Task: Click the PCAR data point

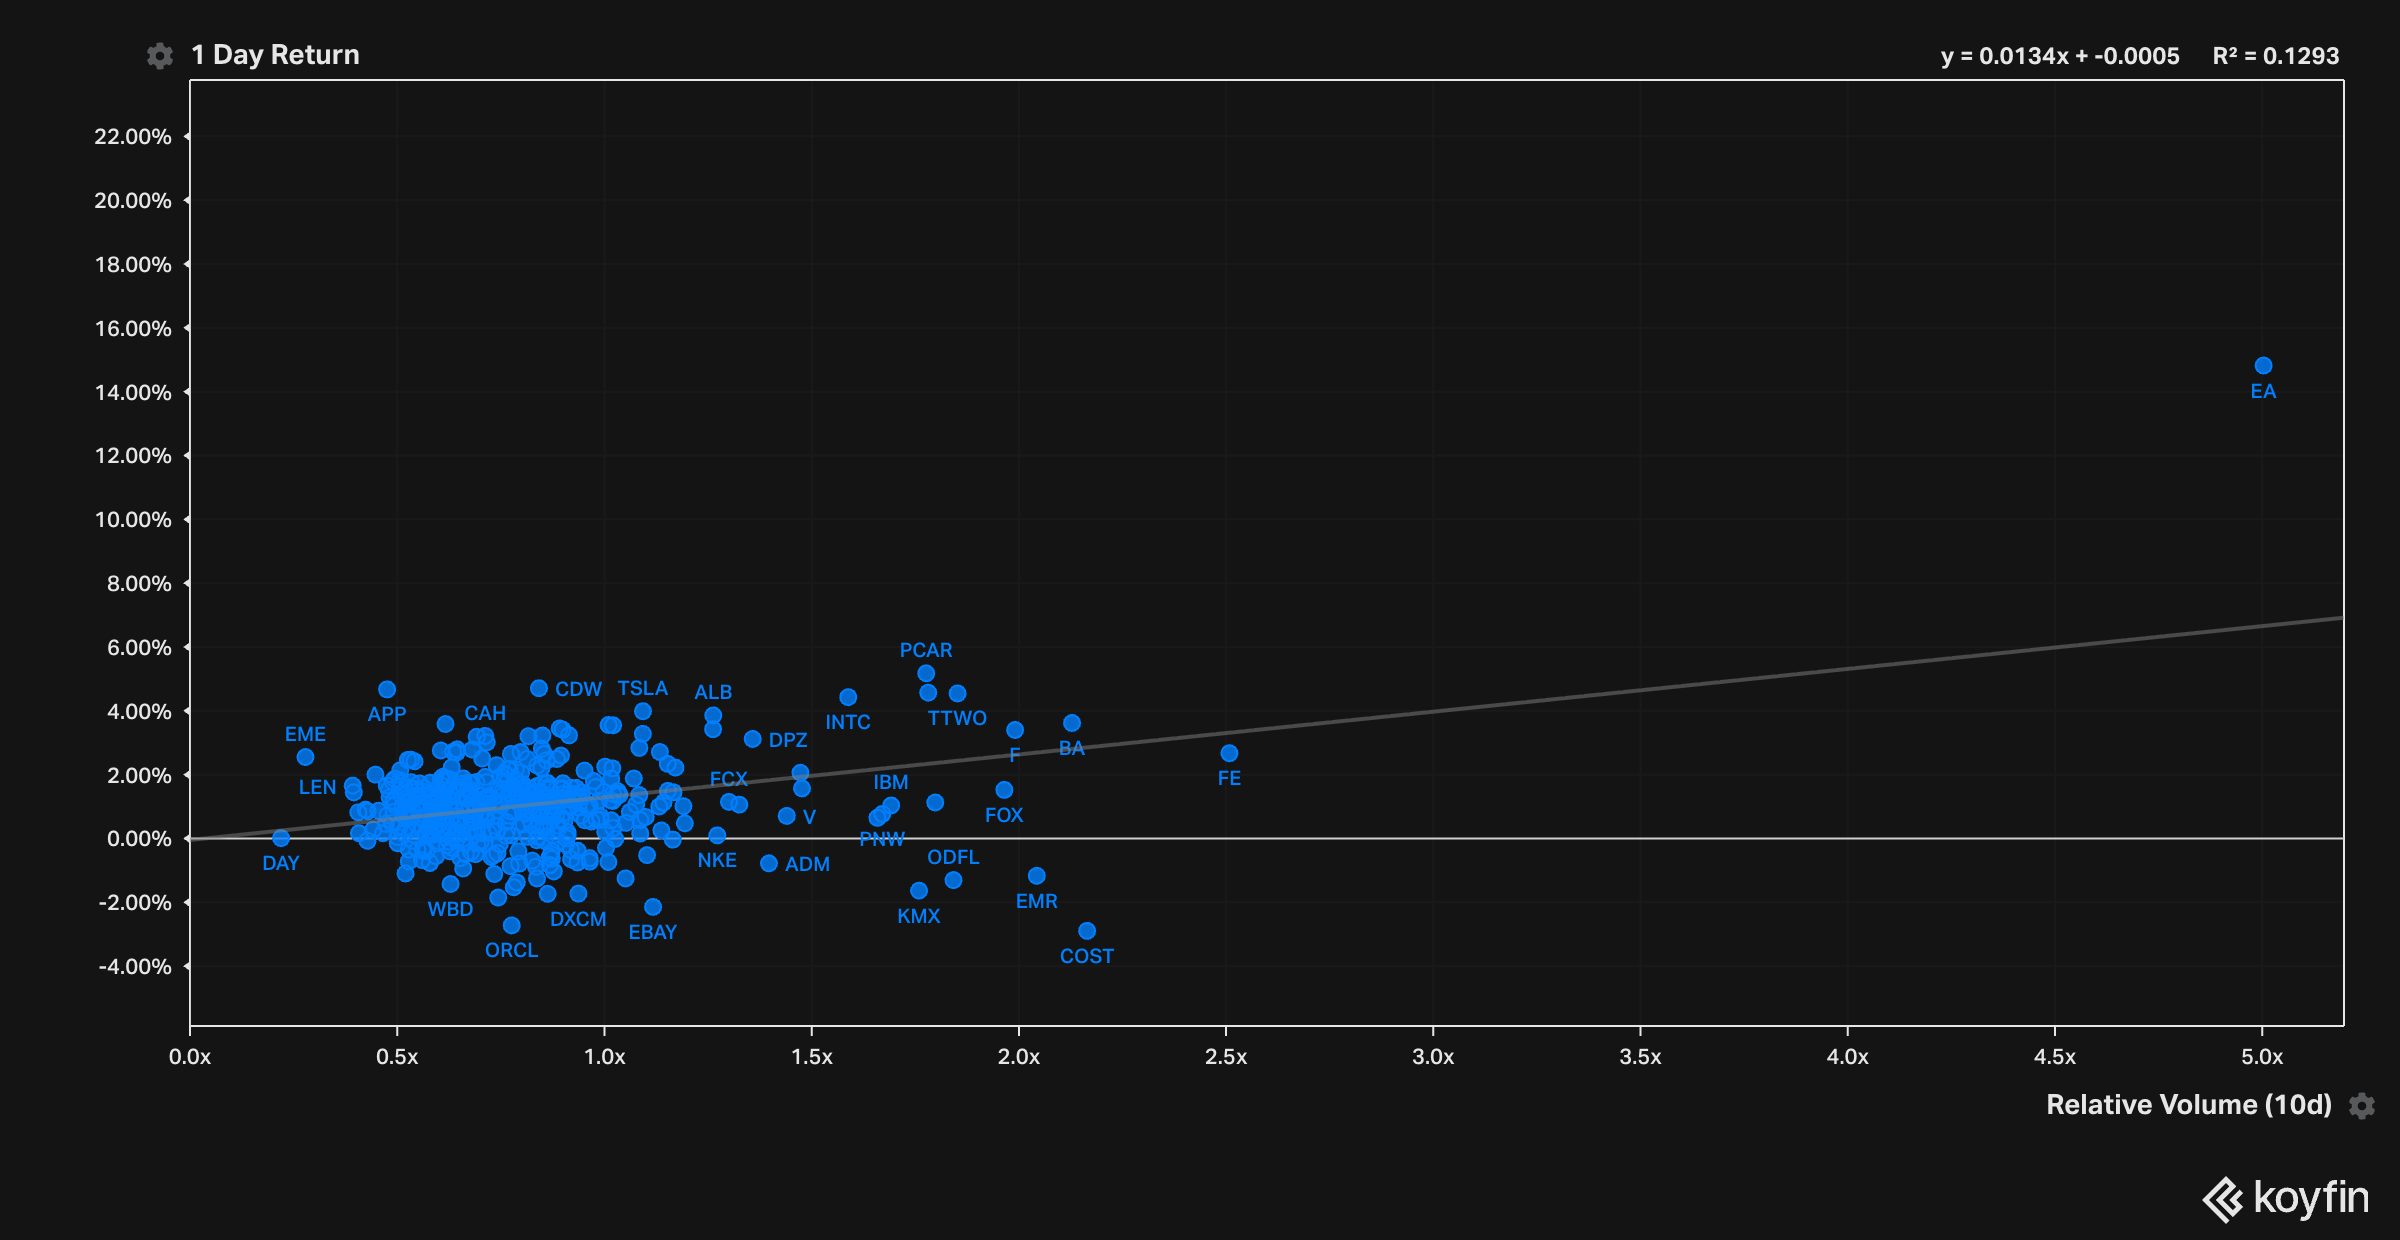Action: (926, 674)
